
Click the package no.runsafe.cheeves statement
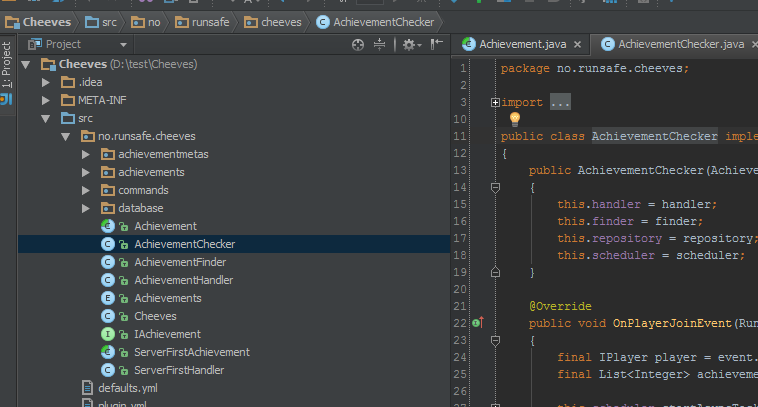tap(595, 68)
